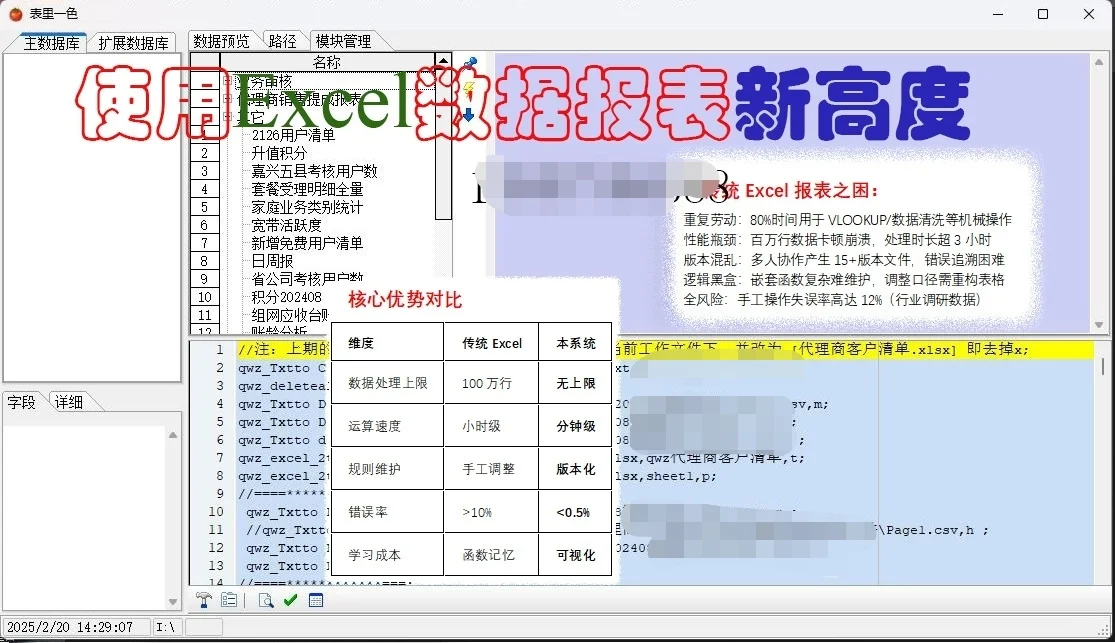Click the blue down arrow icon
The image size is (1115, 643).
click(469, 115)
